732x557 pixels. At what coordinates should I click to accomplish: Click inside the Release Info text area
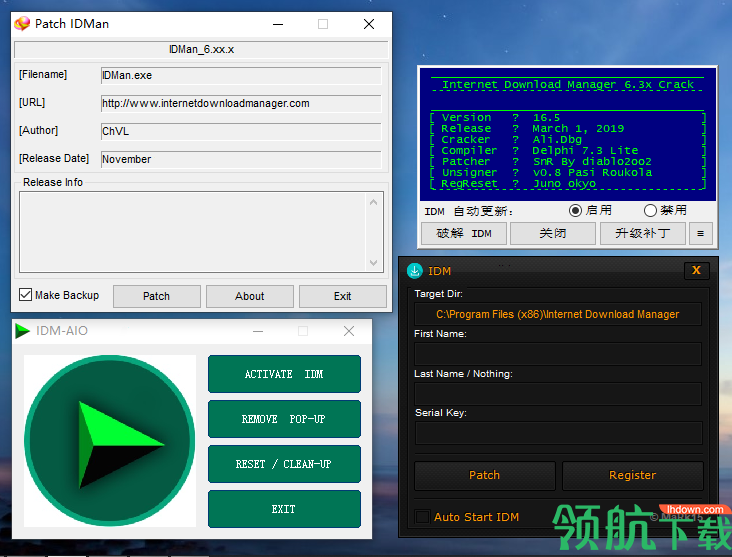pyautogui.click(x=192, y=232)
